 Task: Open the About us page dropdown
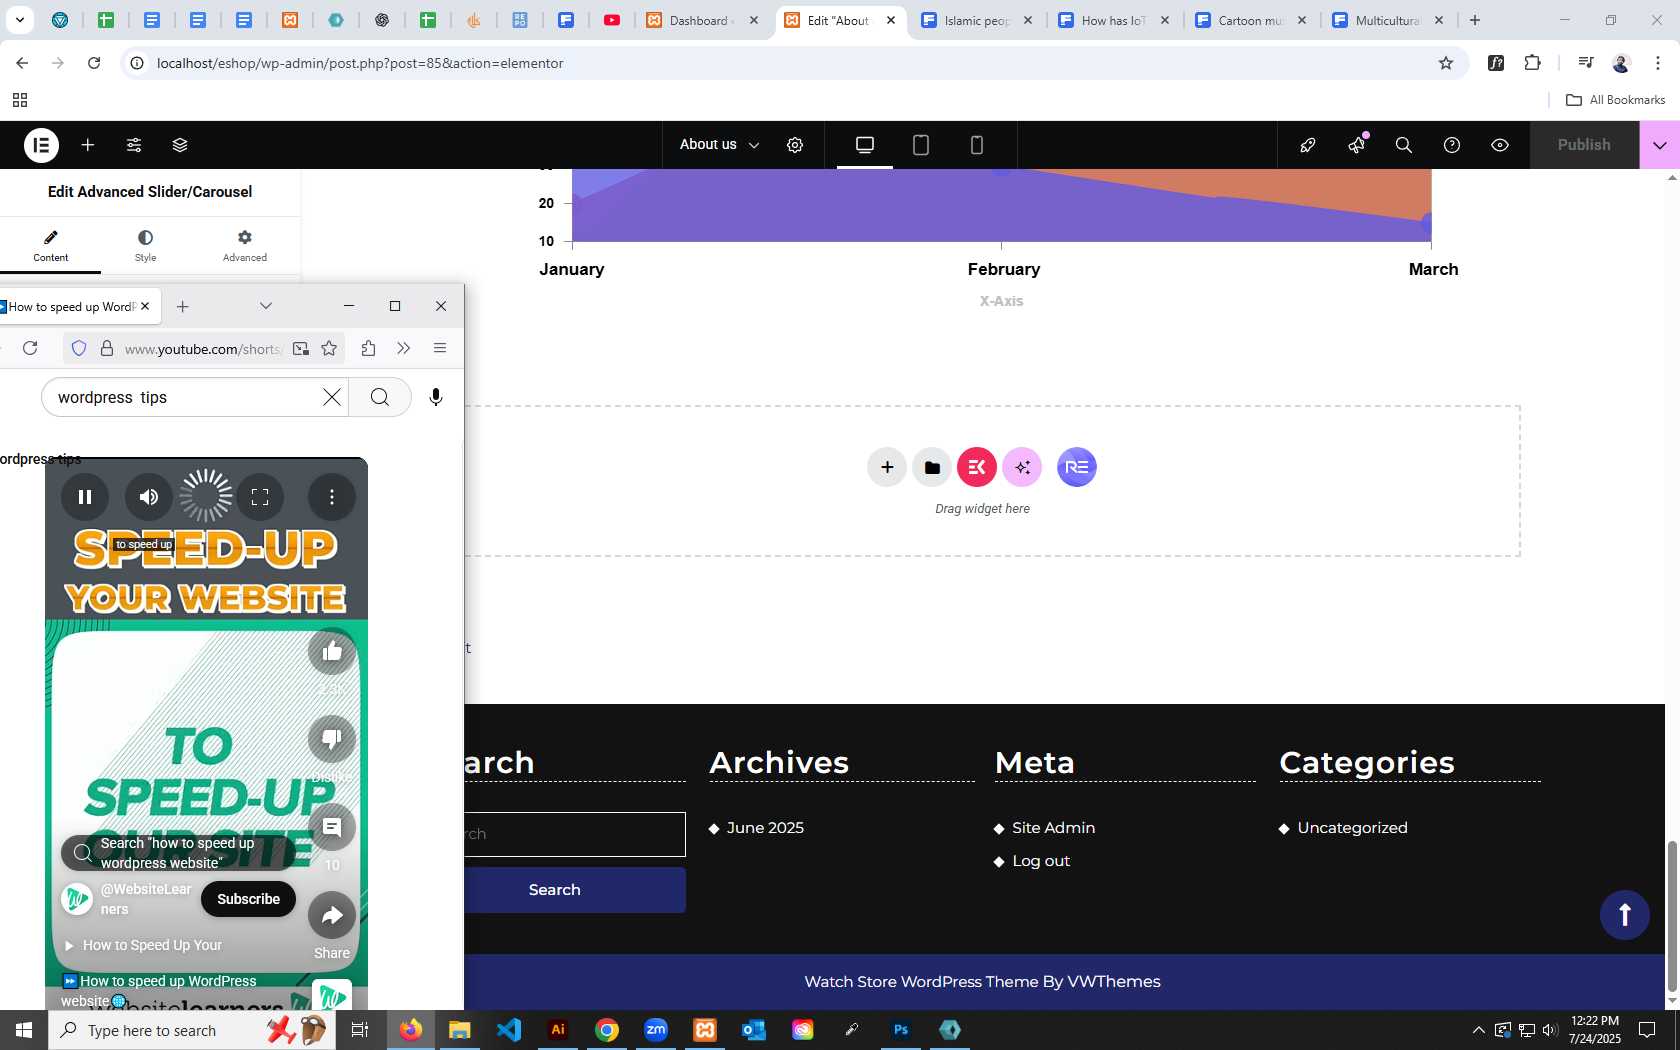[719, 145]
